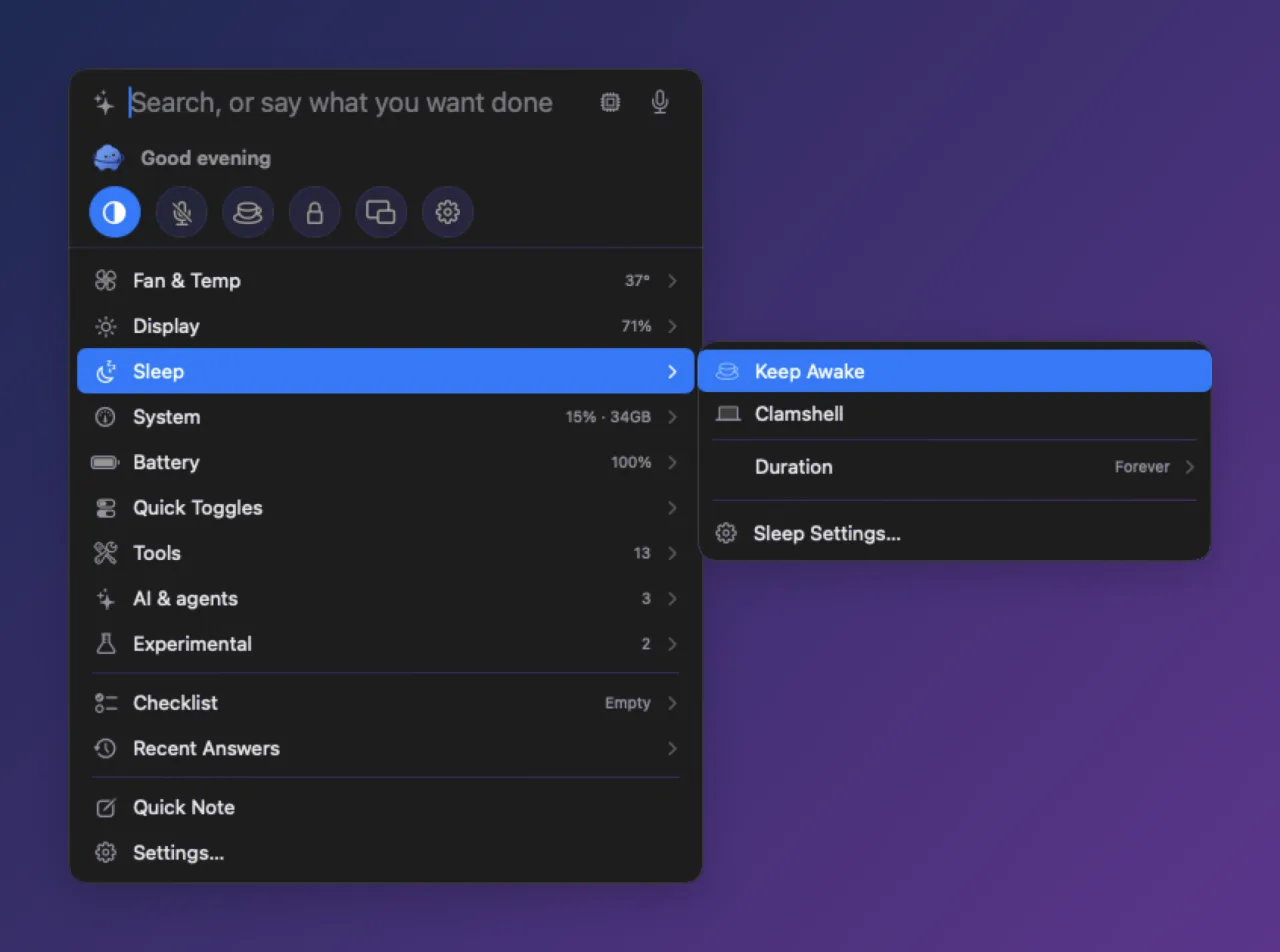Screen dimensions: 1280x952
Task: Click the checklist icon beside Checklist
Action: [x=106, y=703]
